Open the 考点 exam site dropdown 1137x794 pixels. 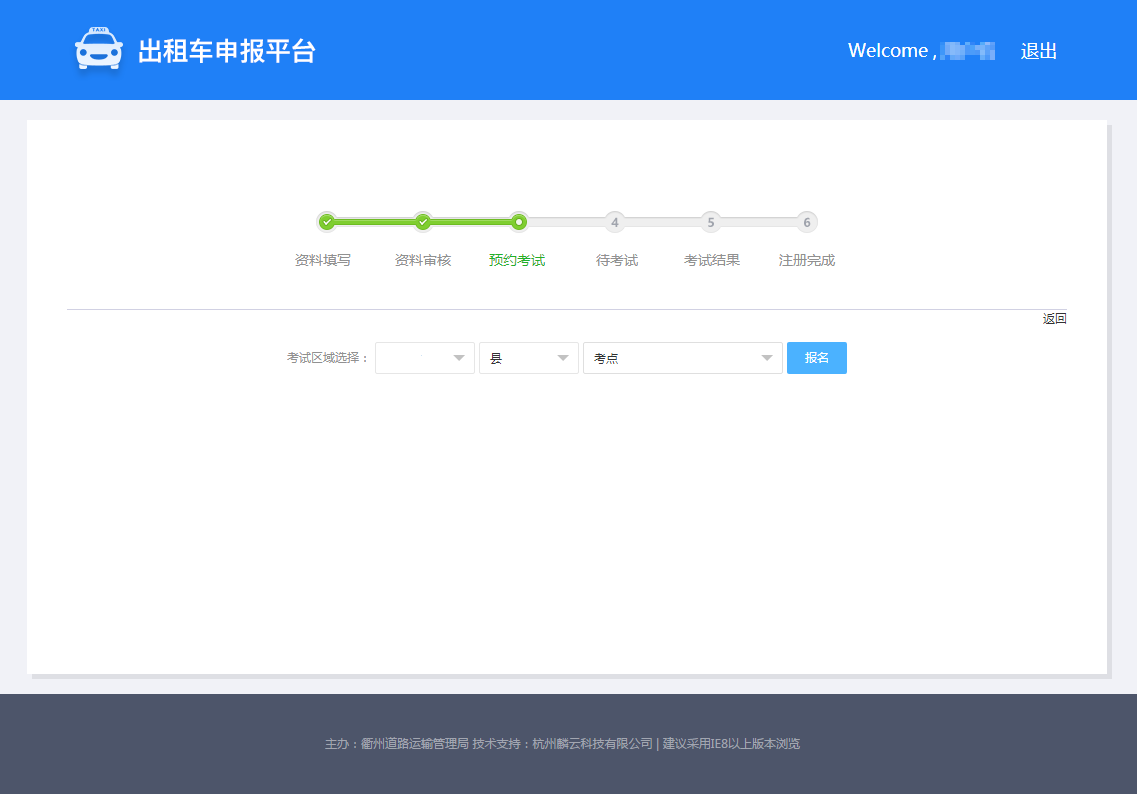tap(682, 358)
